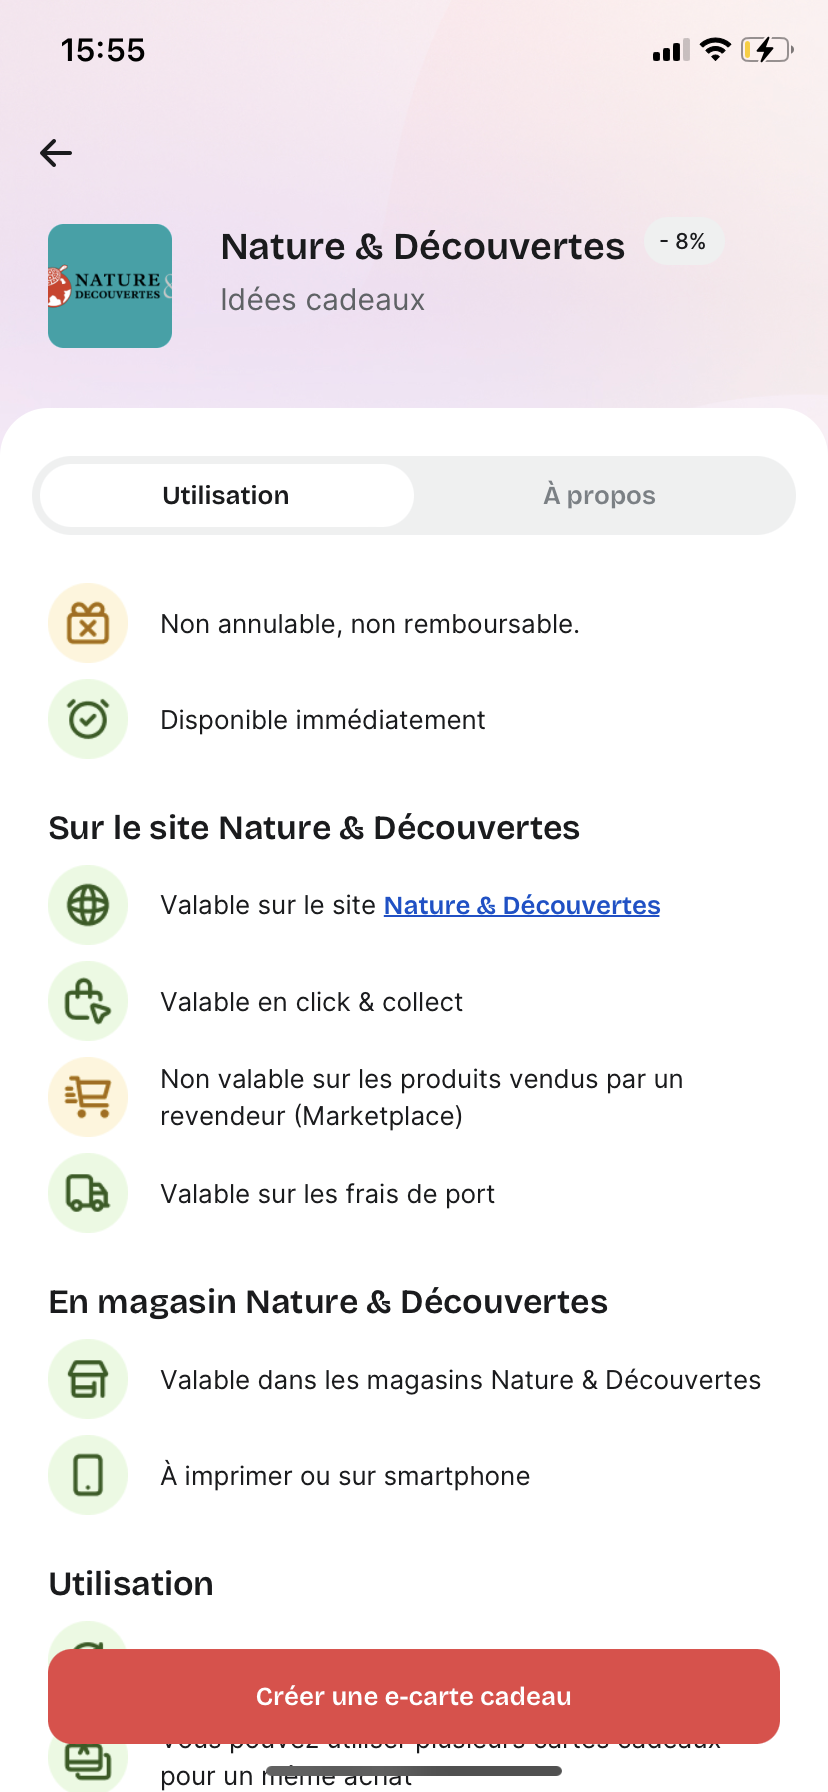
Task: Create an e-carte cadeau
Action: pos(414,1696)
